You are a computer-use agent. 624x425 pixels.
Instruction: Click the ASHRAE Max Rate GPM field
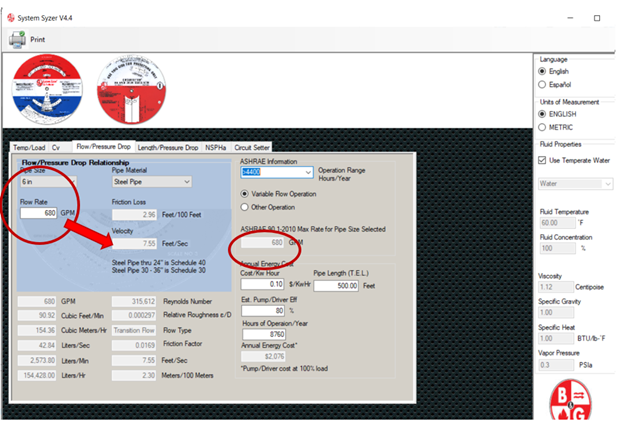pos(262,242)
